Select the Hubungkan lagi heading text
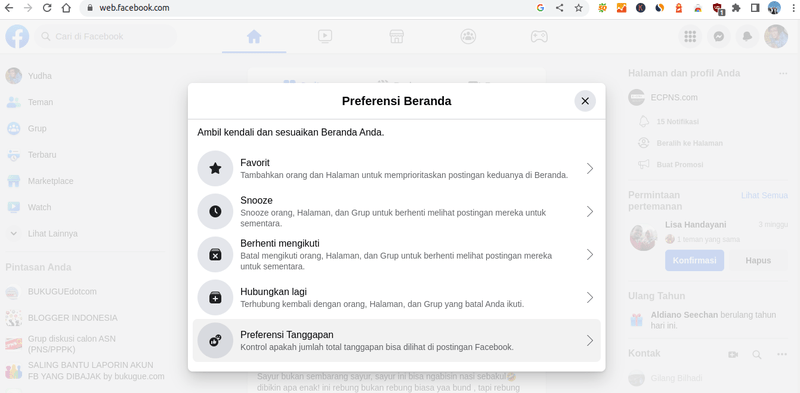800x393 pixels. coord(273,292)
